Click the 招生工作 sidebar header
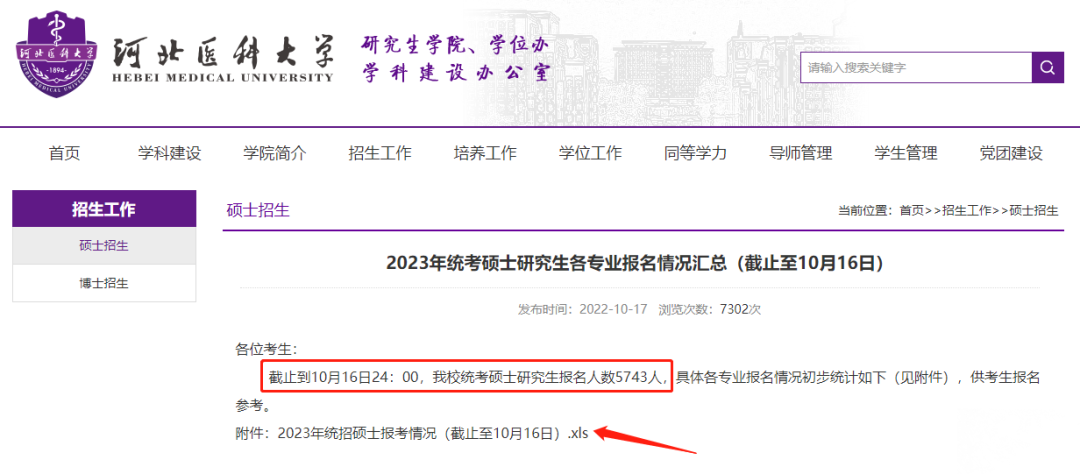The image size is (1080, 474). (x=104, y=209)
